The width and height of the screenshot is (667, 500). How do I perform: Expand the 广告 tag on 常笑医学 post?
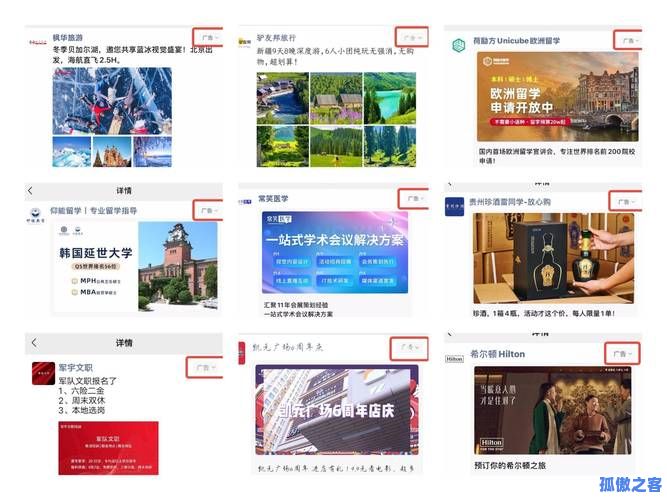point(415,198)
